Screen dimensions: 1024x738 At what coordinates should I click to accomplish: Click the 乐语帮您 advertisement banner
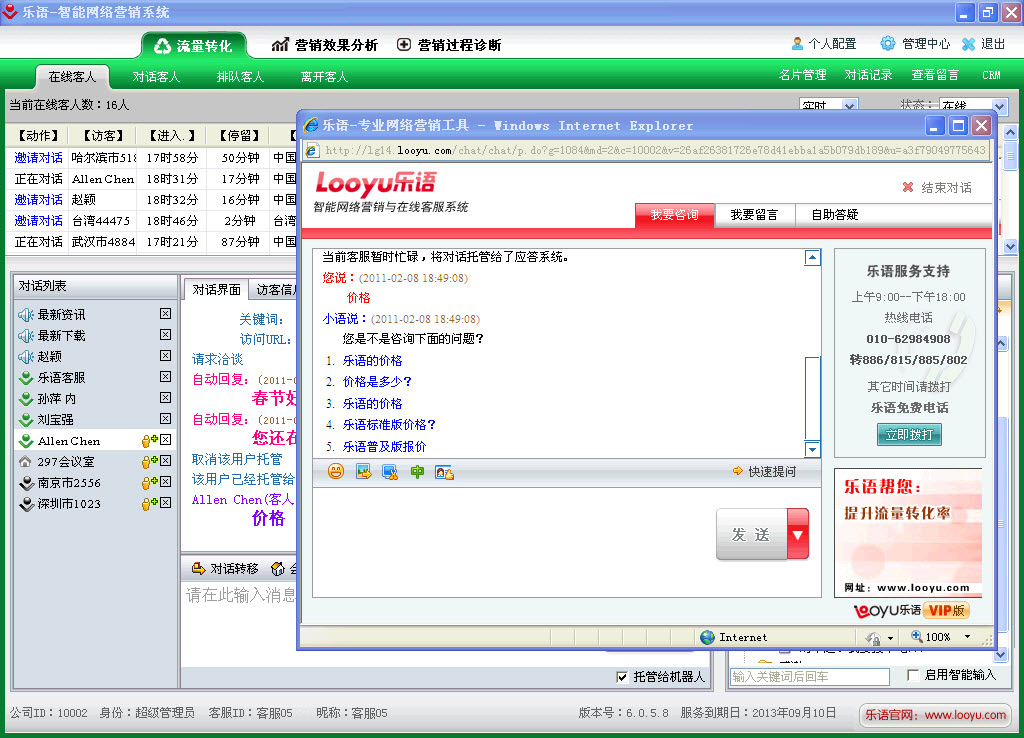click(908, 532)
